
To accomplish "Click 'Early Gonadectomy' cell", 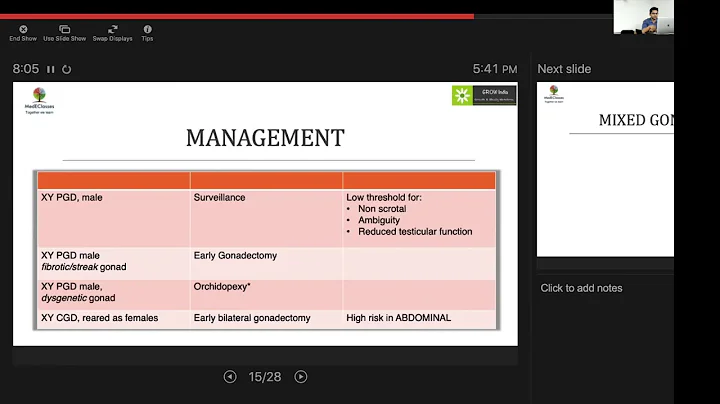I will 266,264.
